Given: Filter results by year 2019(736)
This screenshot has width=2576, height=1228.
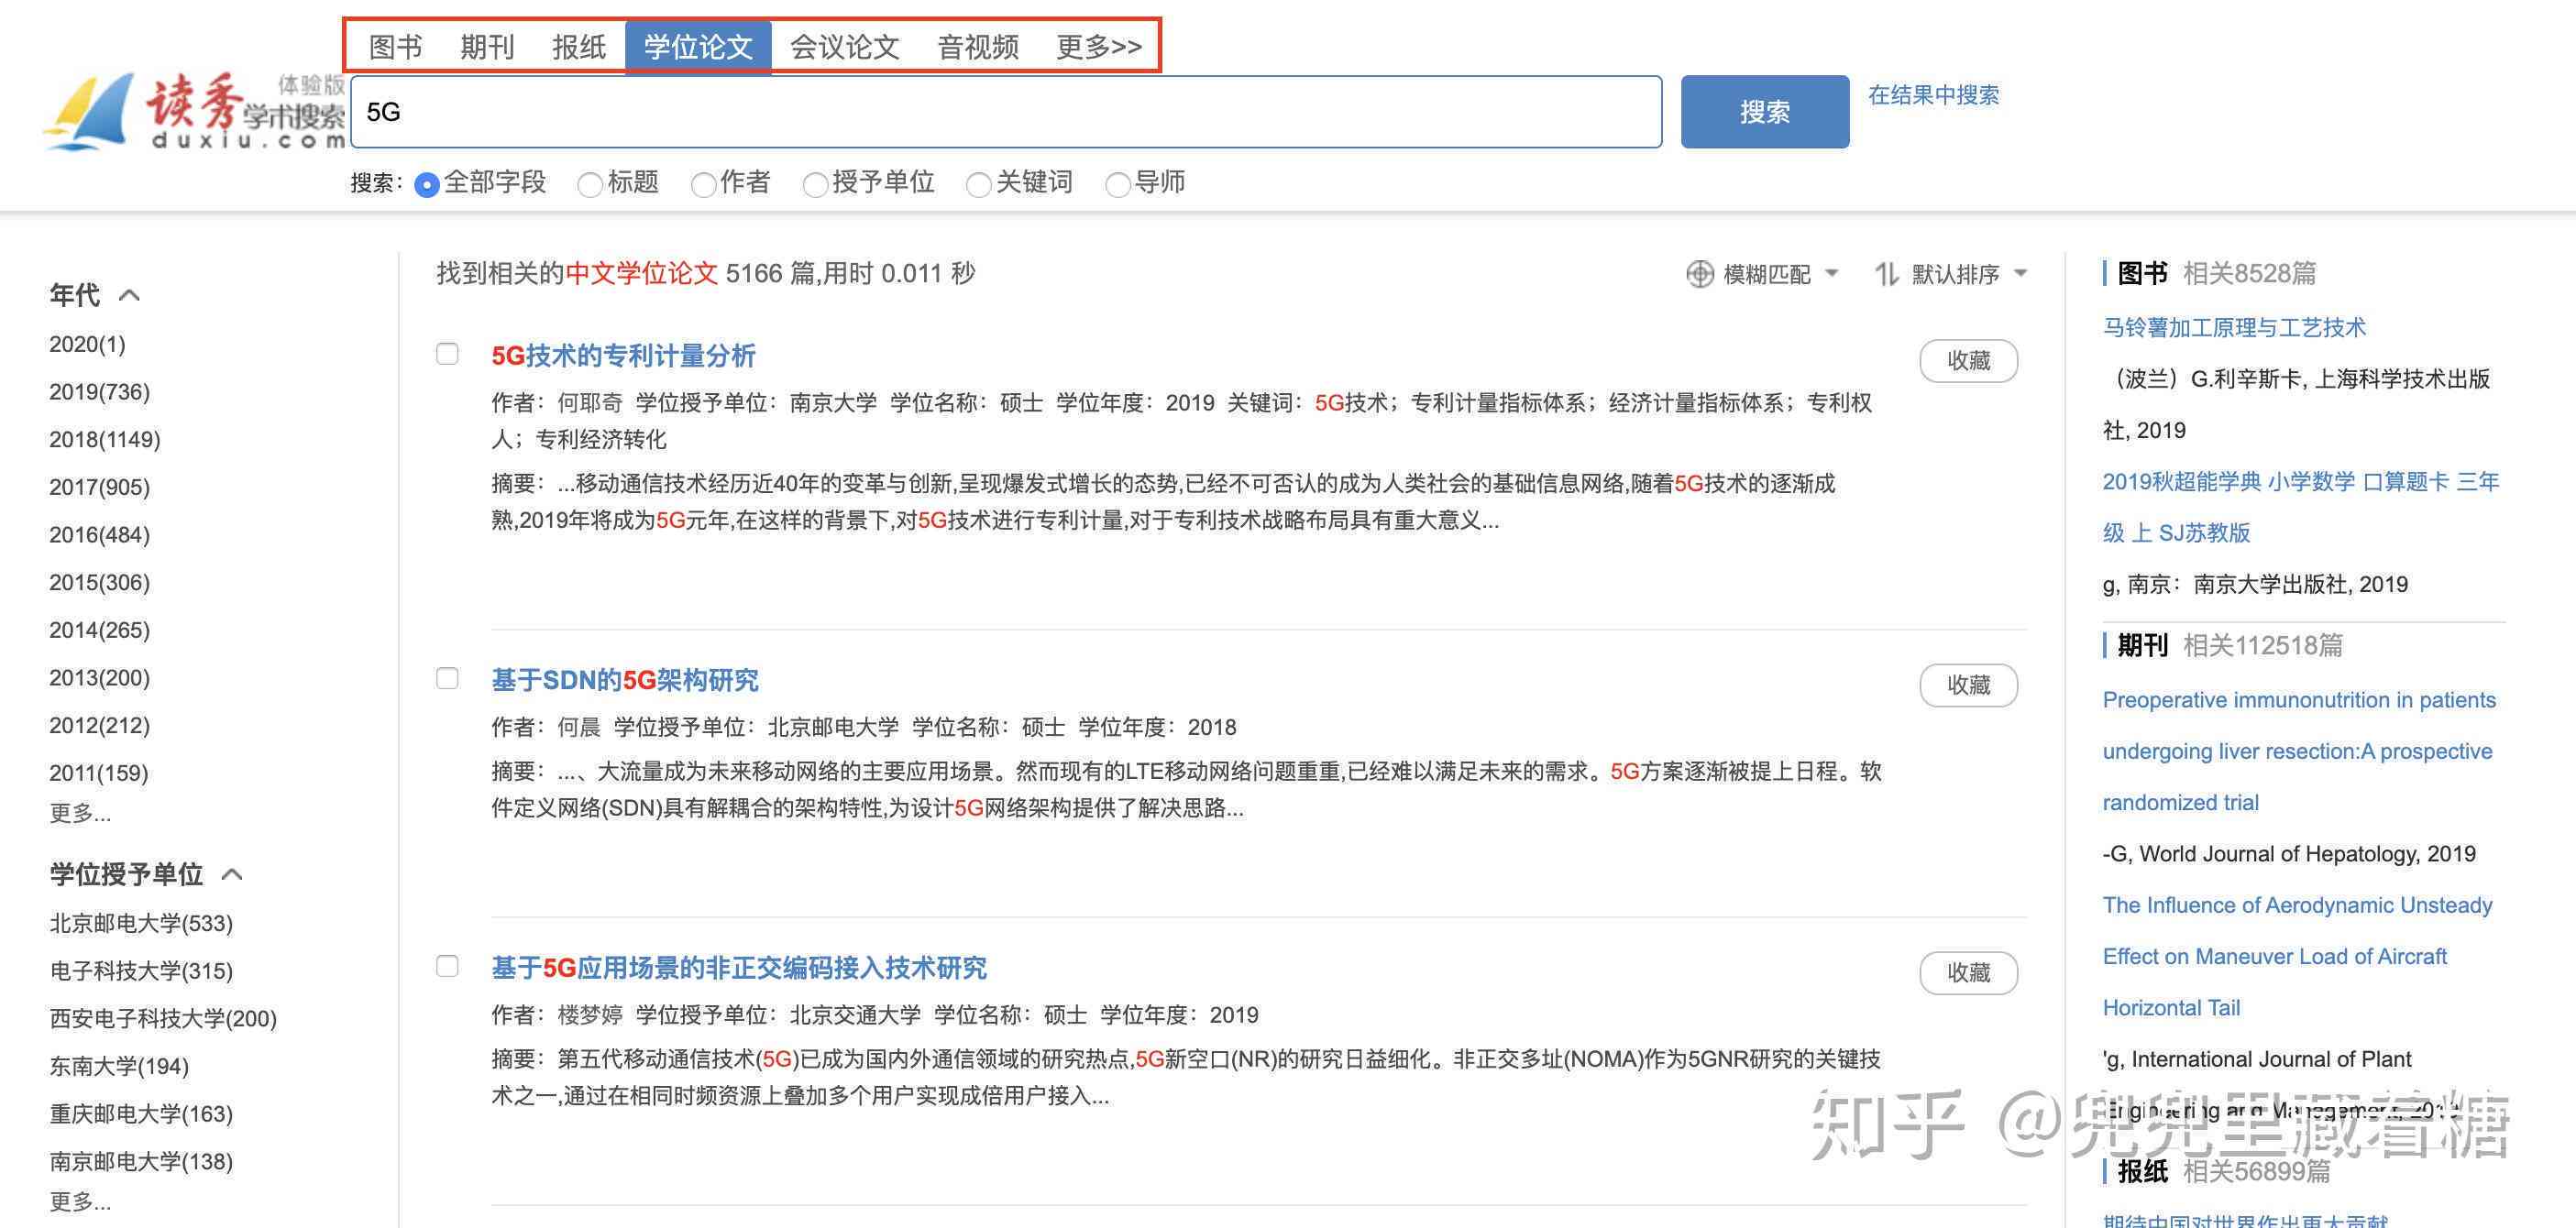Looking at the screenshot, I should (99, 392).
